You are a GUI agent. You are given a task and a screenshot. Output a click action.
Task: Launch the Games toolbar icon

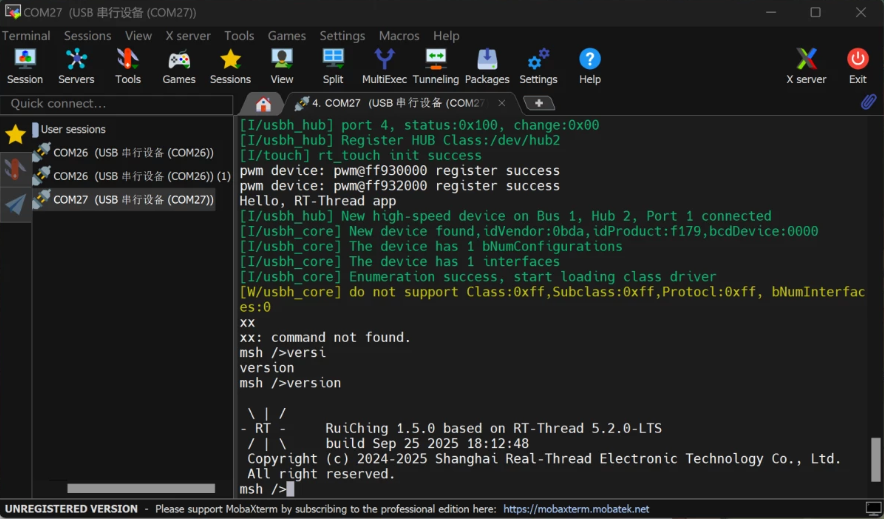point(179,66)
